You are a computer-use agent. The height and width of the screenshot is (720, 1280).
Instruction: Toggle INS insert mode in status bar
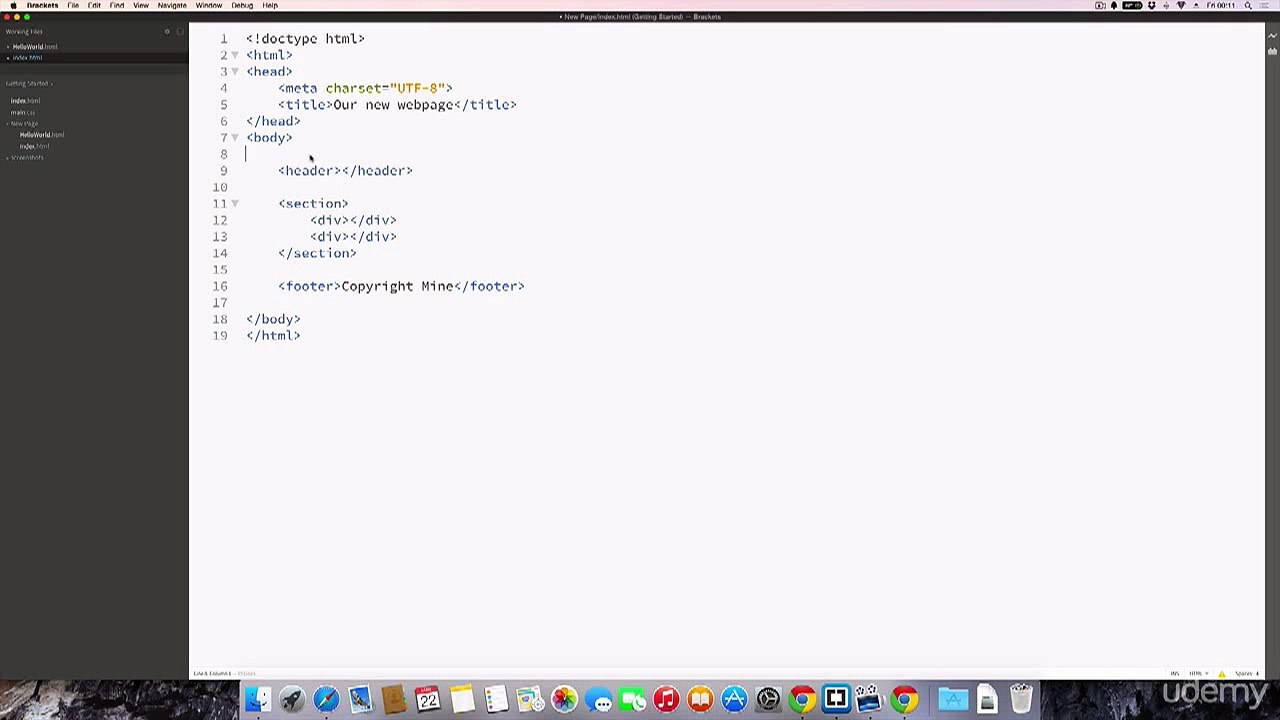point(1175,674)
